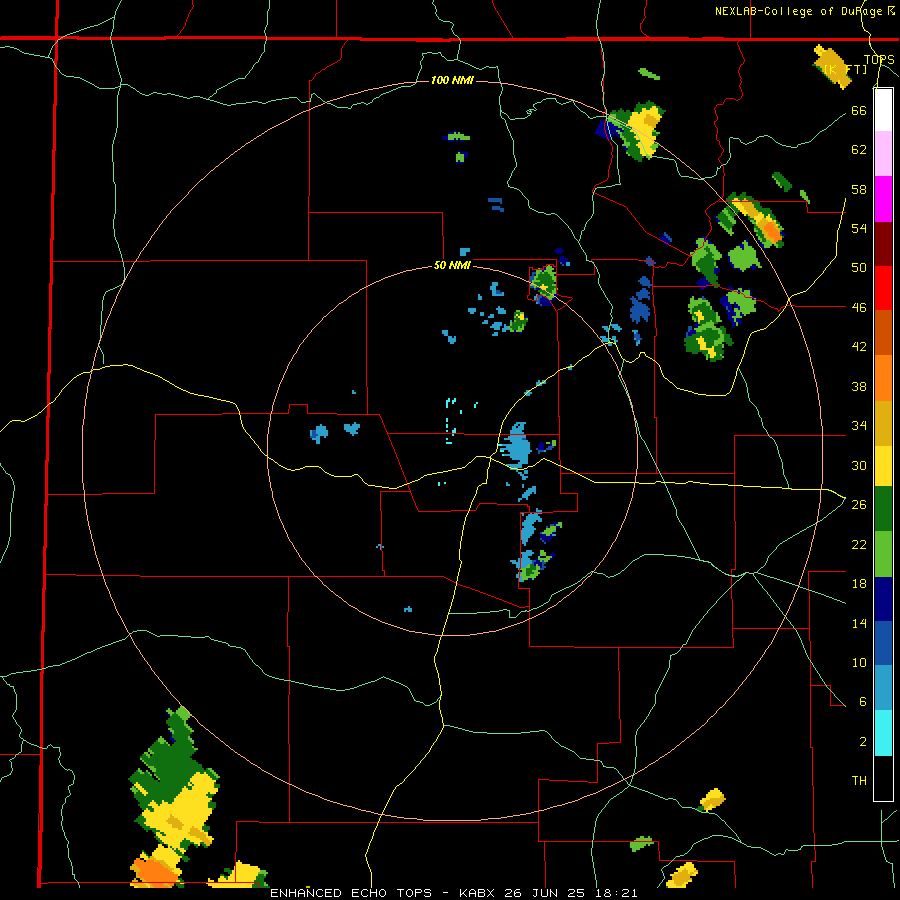
Task: Pick the light orange legend swatch
Action: (883, 378)
